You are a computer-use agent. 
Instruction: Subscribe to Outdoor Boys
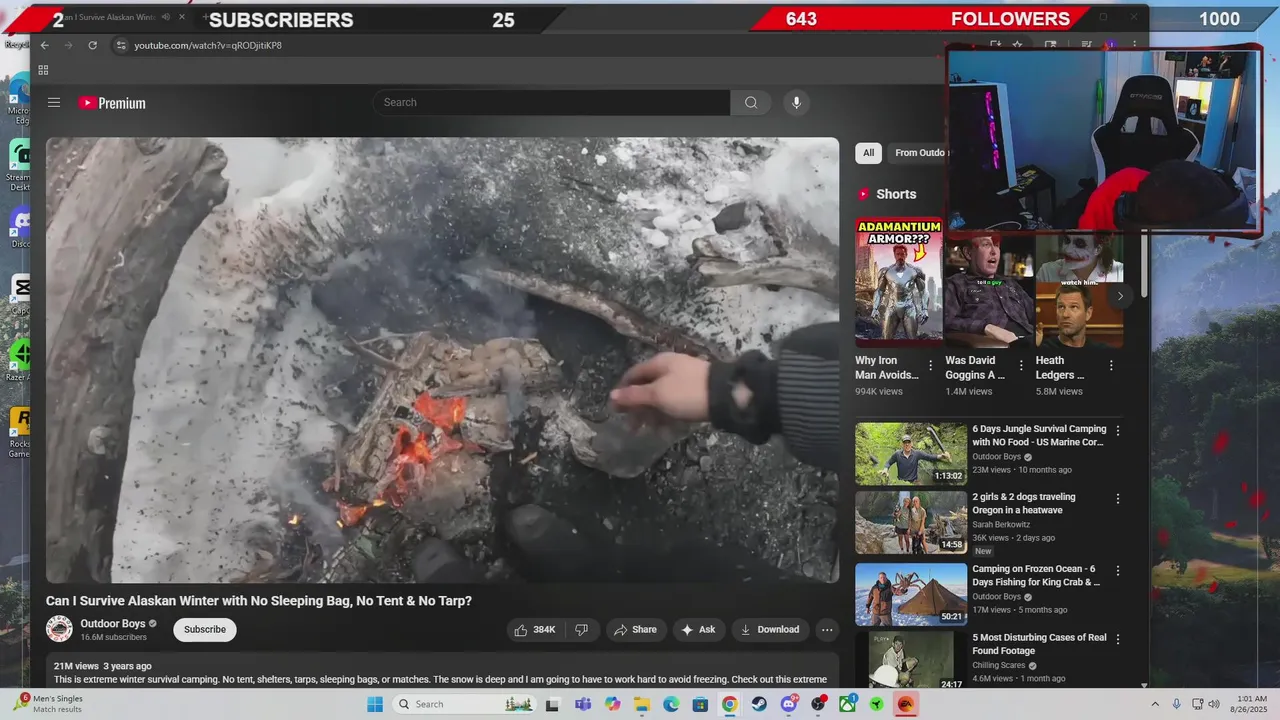[x=205, y=629]
